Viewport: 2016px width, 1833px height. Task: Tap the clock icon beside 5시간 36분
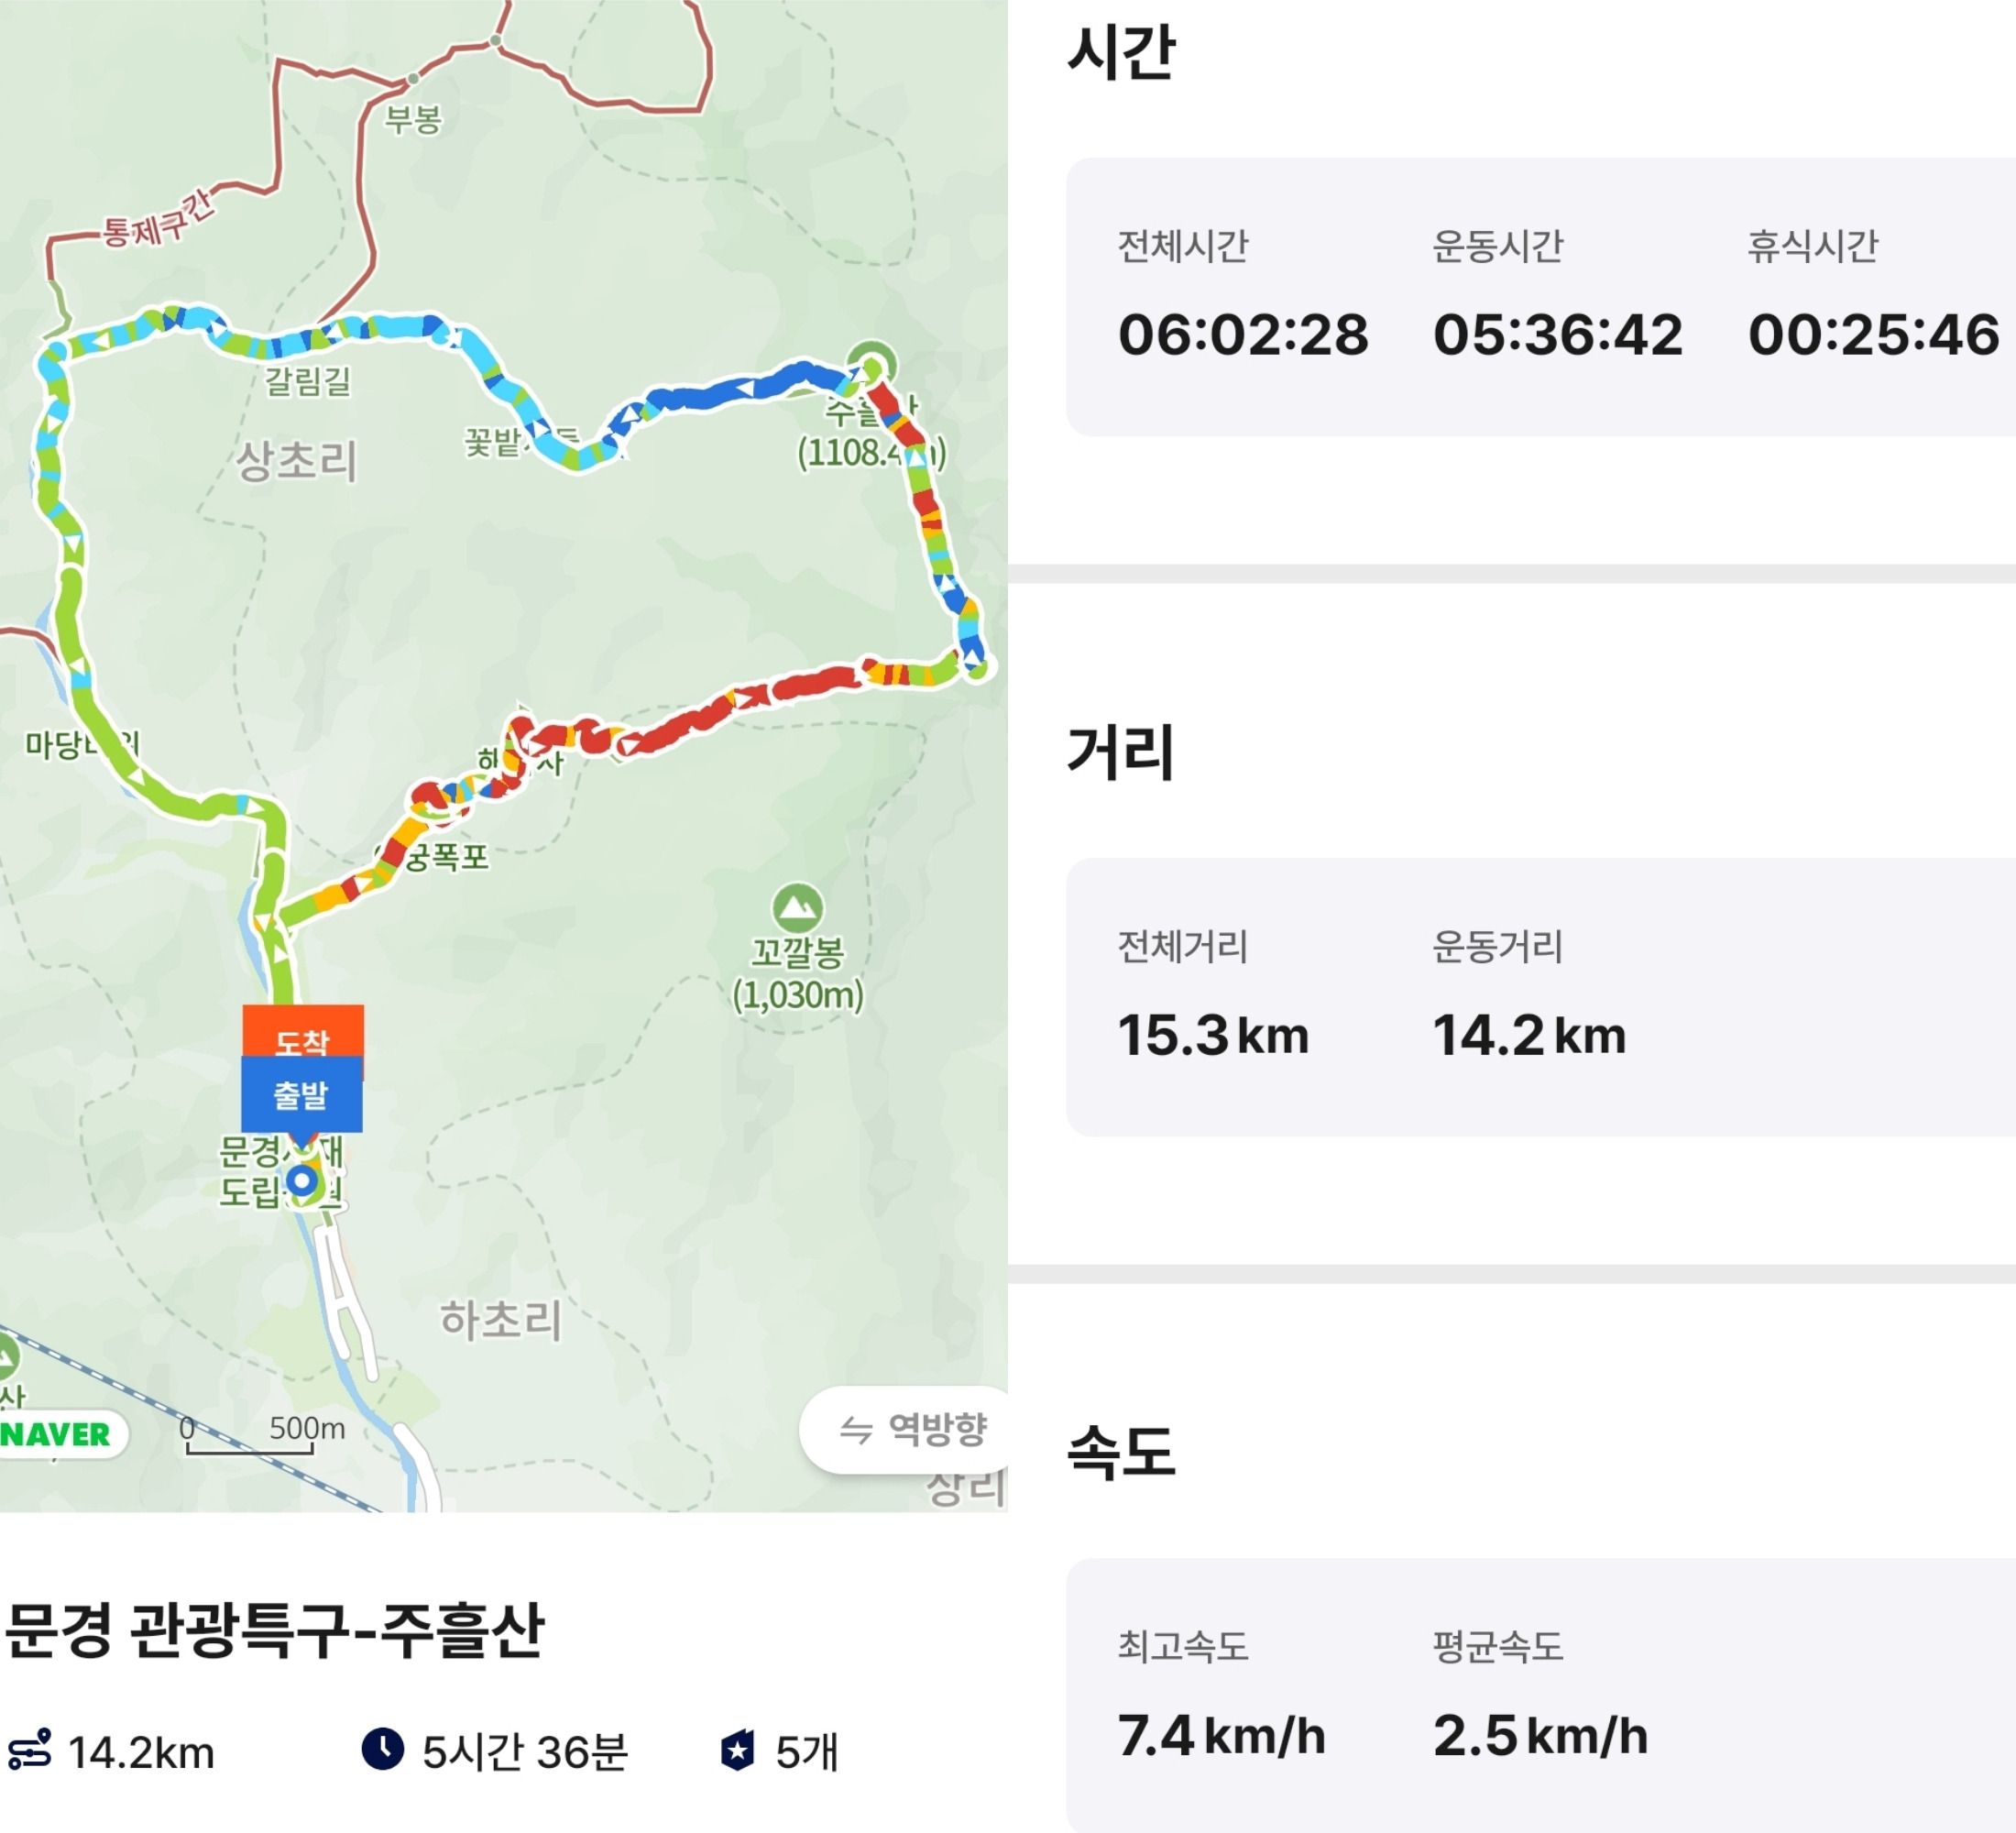[x=382, y=1749]
